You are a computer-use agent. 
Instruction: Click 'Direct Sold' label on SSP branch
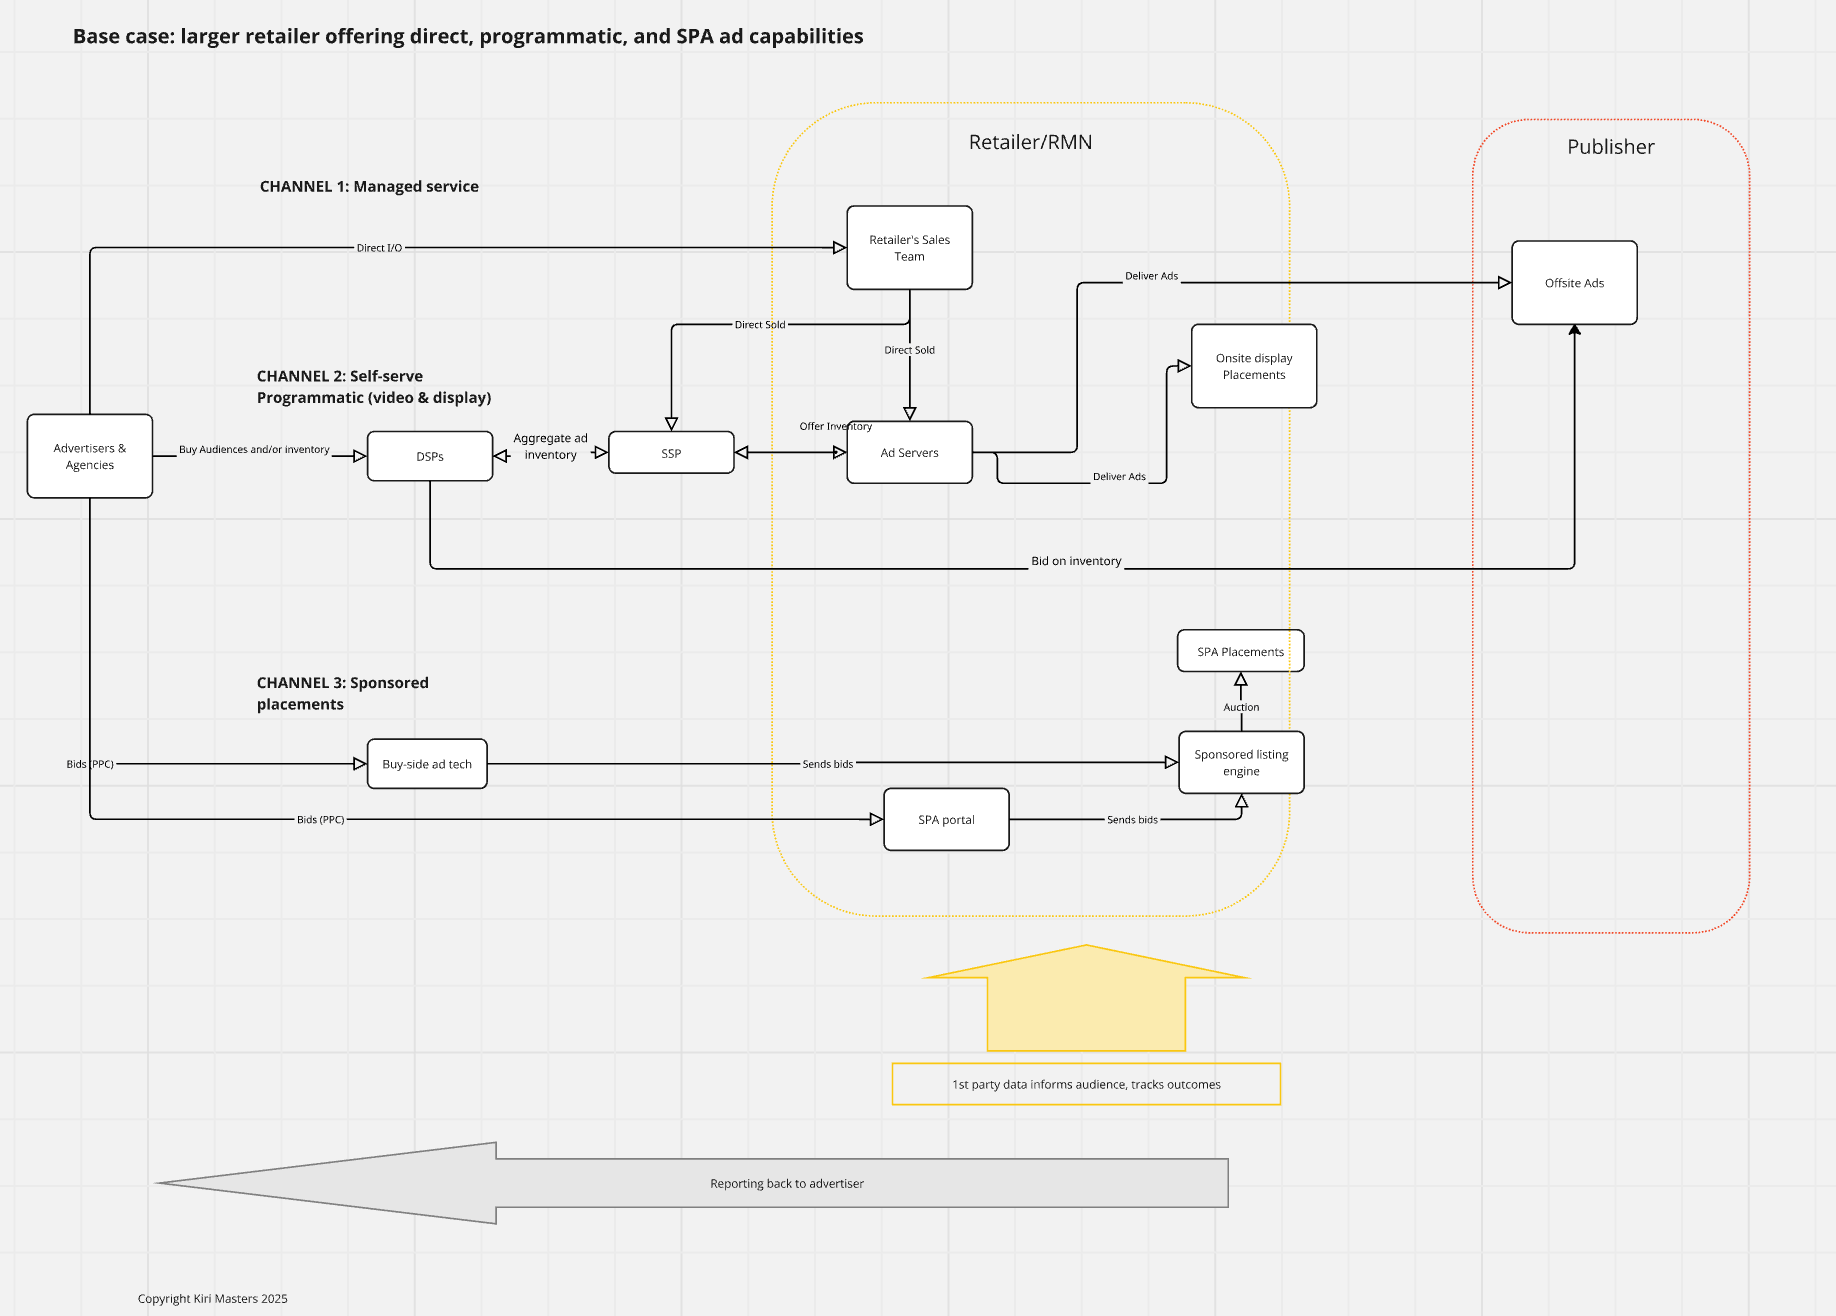(x=760, y=325)
